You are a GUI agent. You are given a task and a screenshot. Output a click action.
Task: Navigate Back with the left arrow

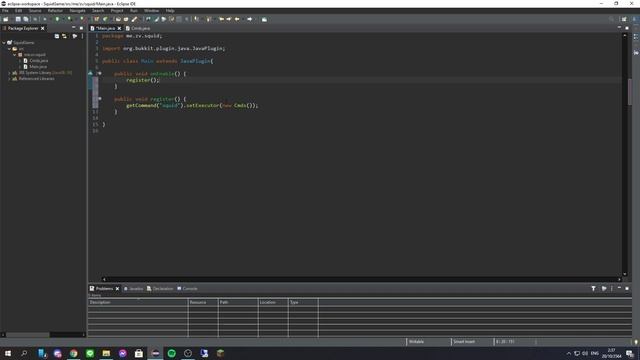pyautogui.click(x=237, y=19)
